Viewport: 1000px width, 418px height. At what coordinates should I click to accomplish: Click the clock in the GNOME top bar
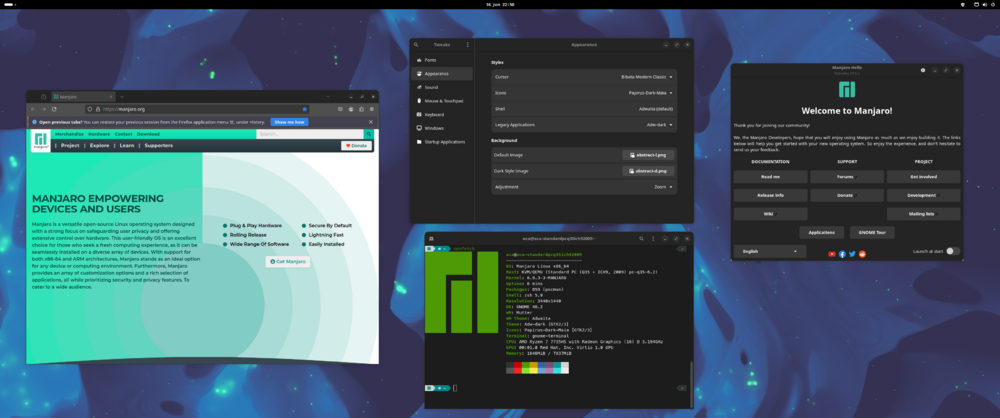[500, 4]
